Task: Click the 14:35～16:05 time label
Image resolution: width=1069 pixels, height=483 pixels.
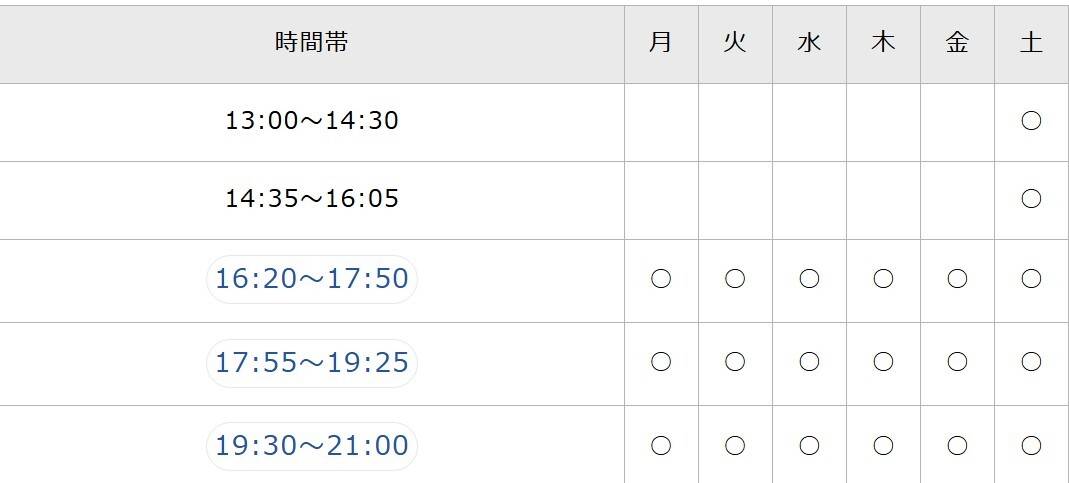Action: tap(312, 199)
